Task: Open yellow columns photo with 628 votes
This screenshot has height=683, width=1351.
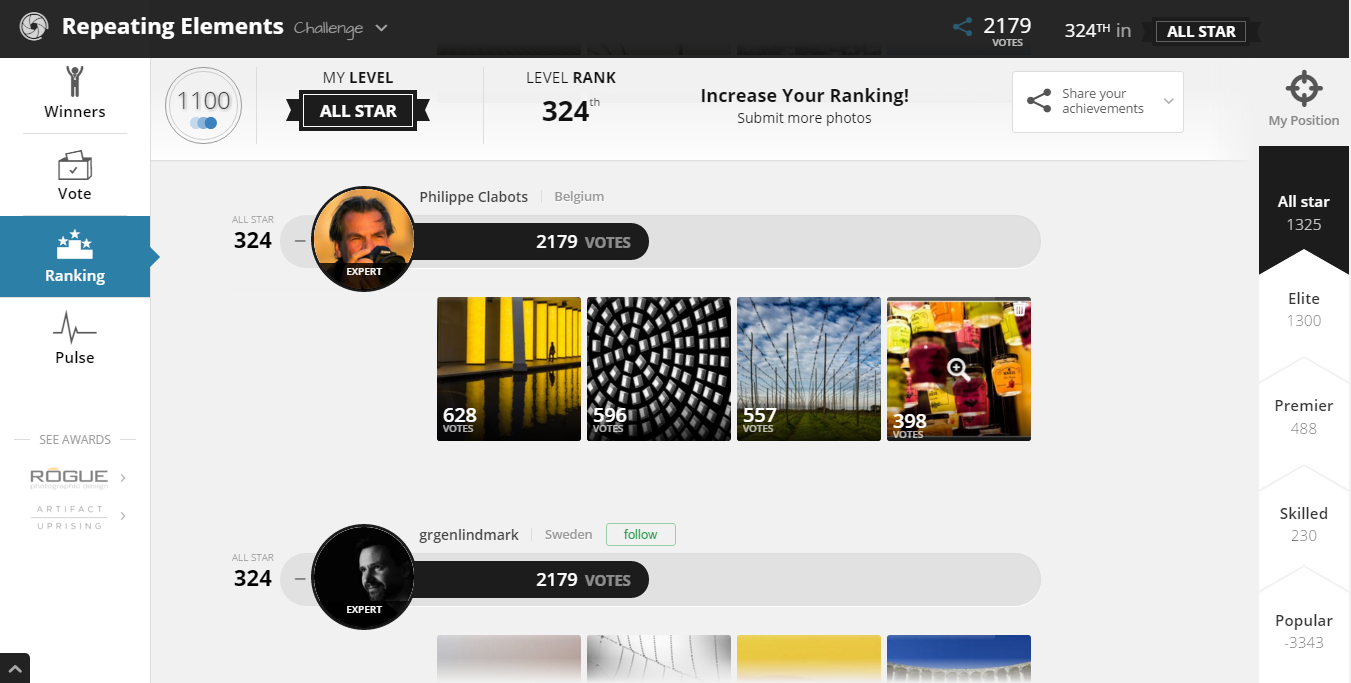Action: point(509,369)
